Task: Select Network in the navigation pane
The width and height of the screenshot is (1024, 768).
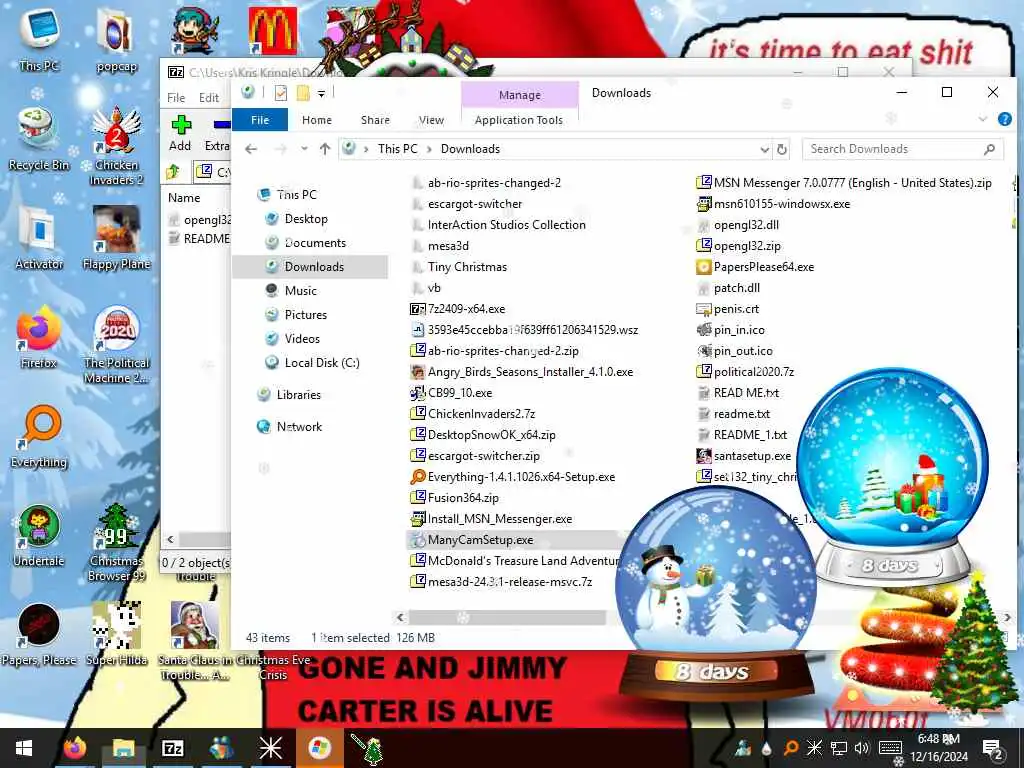Action: click(299, 427)
